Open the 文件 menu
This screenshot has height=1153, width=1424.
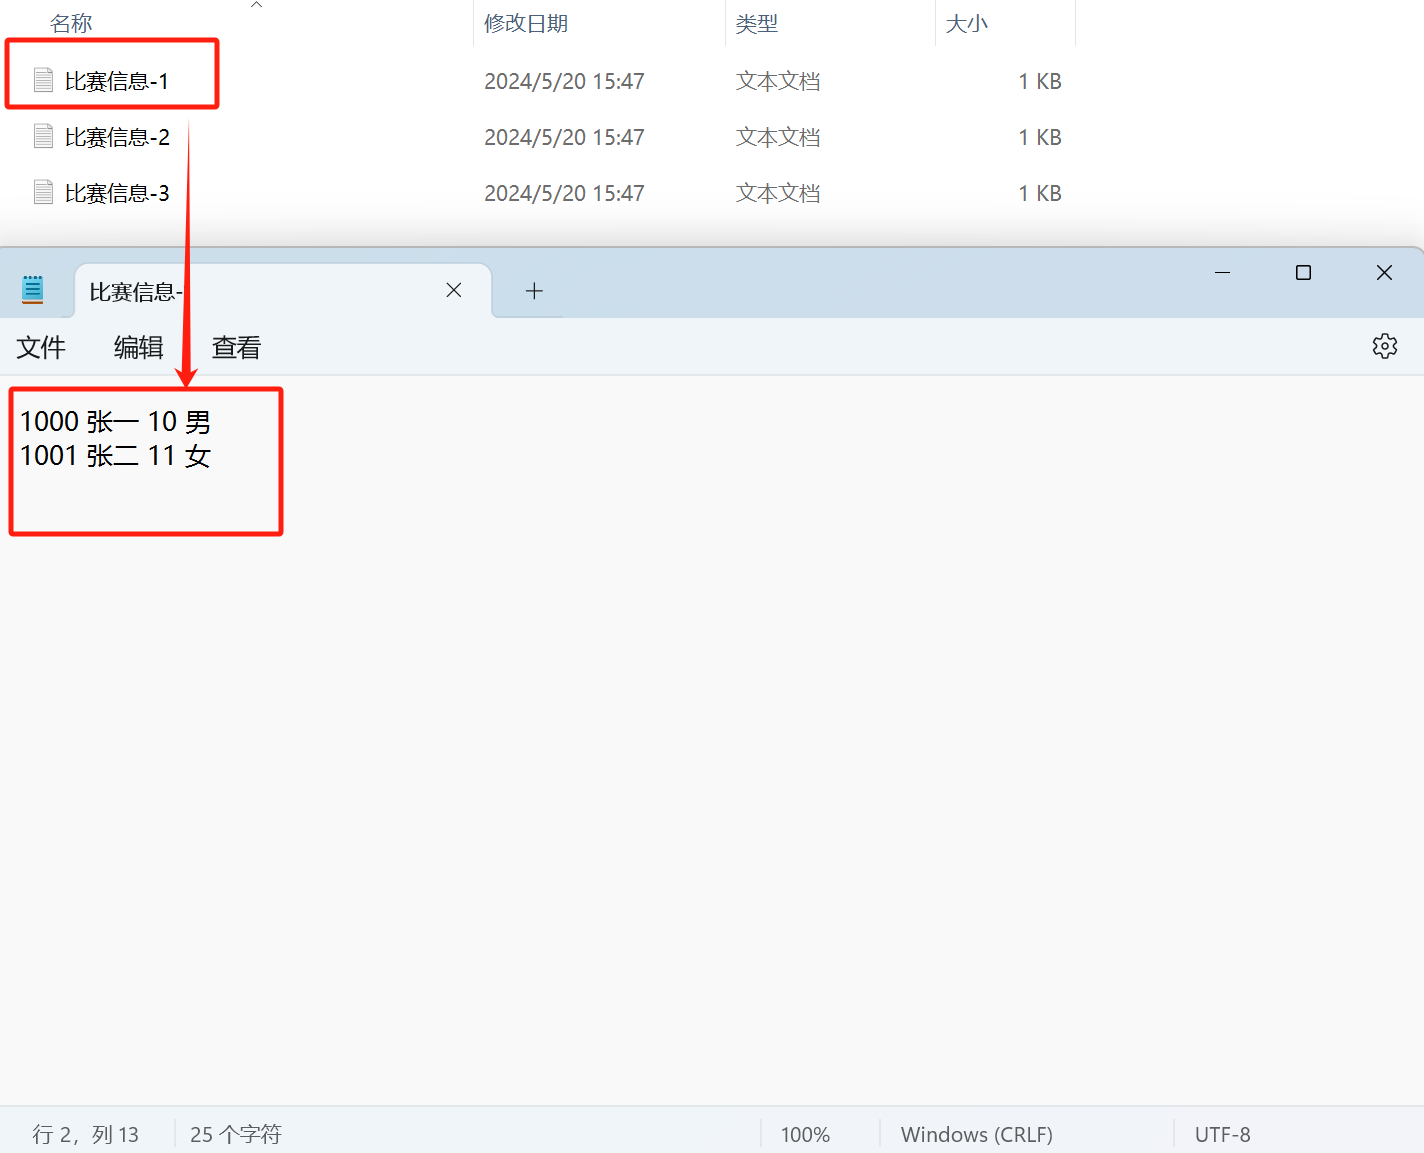point(40,347)
